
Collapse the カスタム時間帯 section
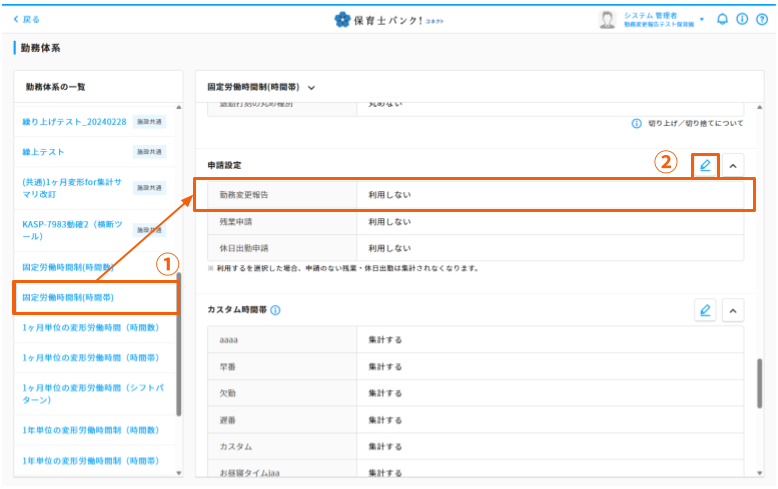click(733, 310)
